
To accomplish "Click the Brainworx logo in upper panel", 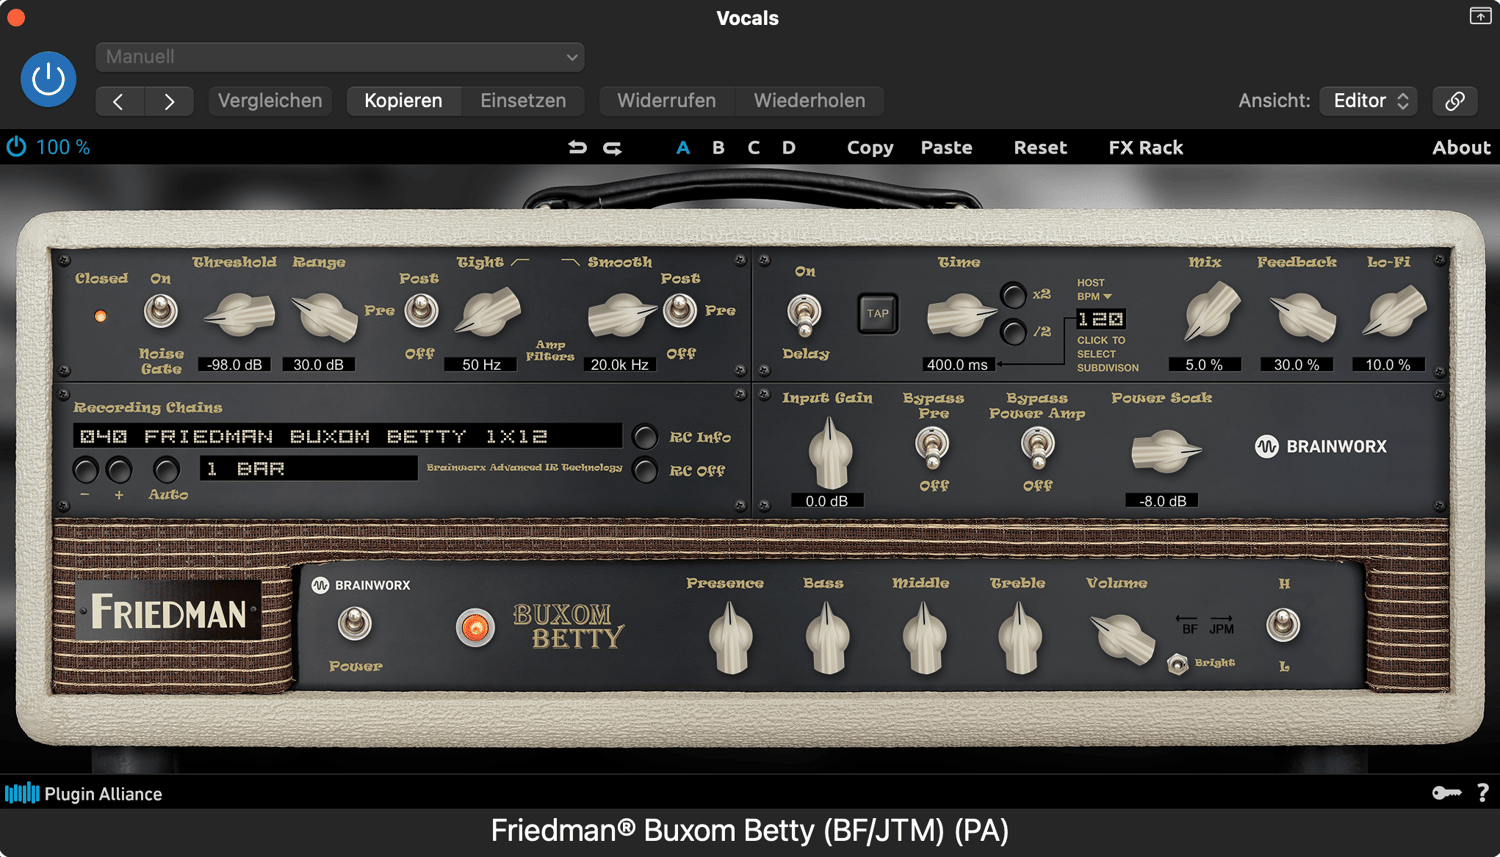I will 1321,447.
